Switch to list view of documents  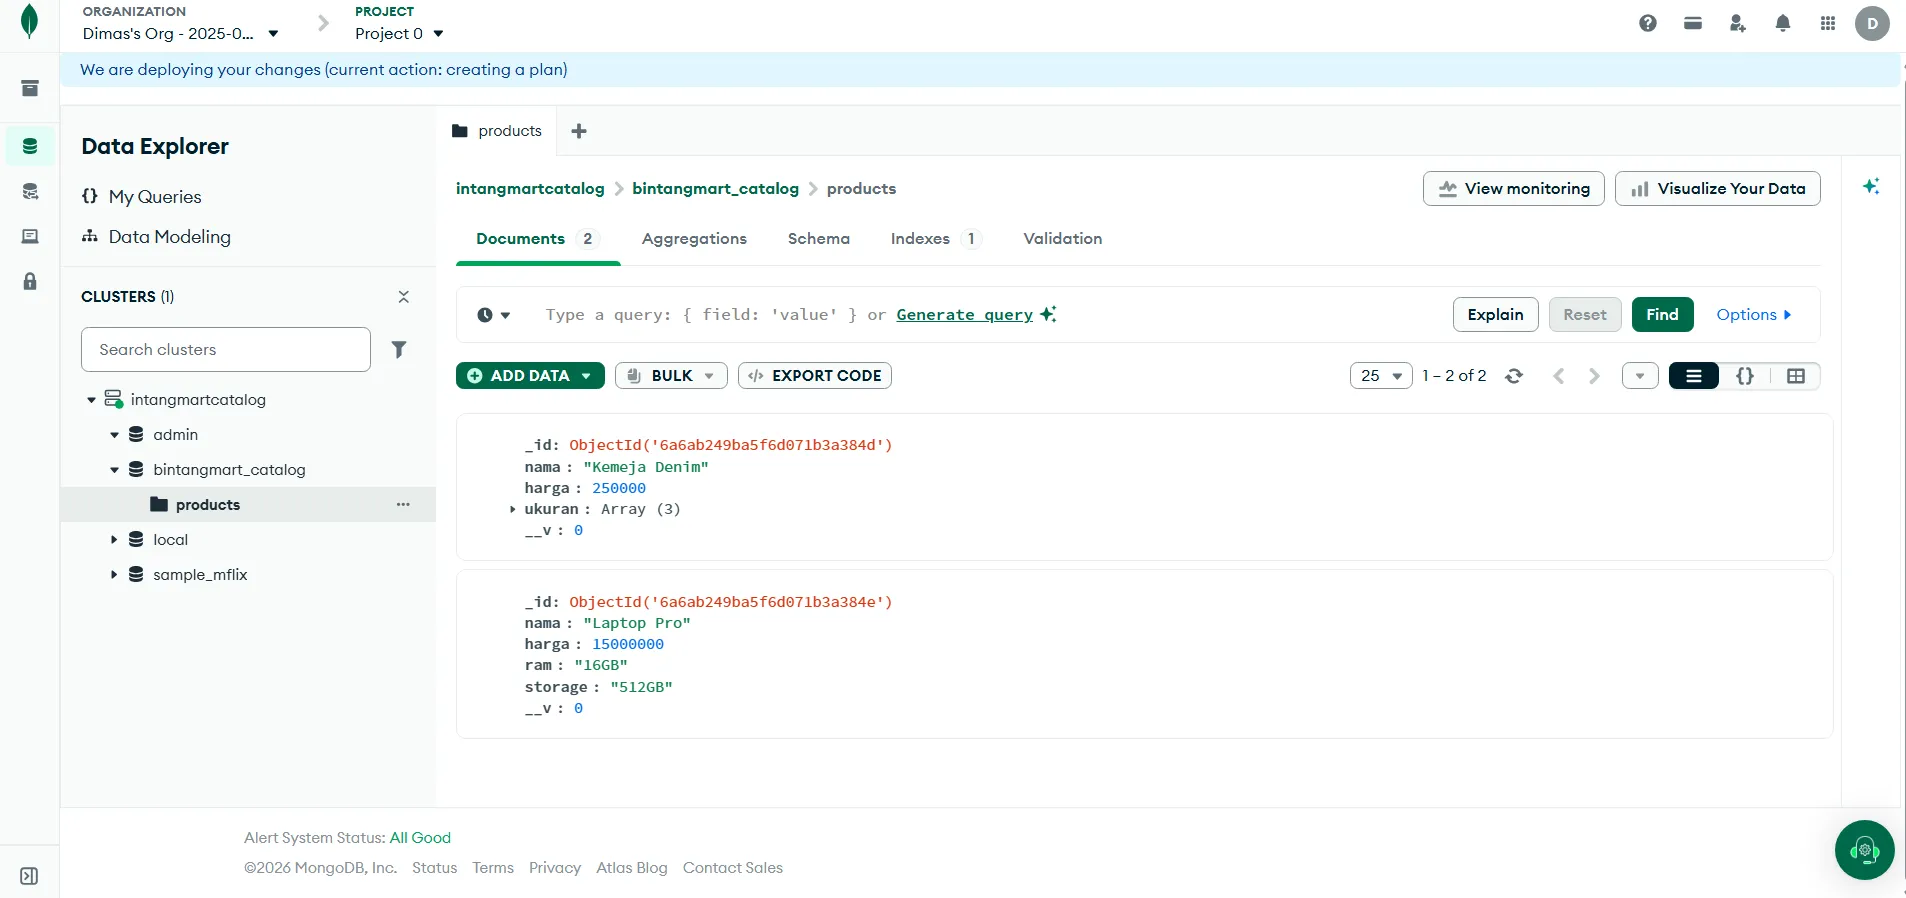pyautogui.click(x=1694, y=376)
